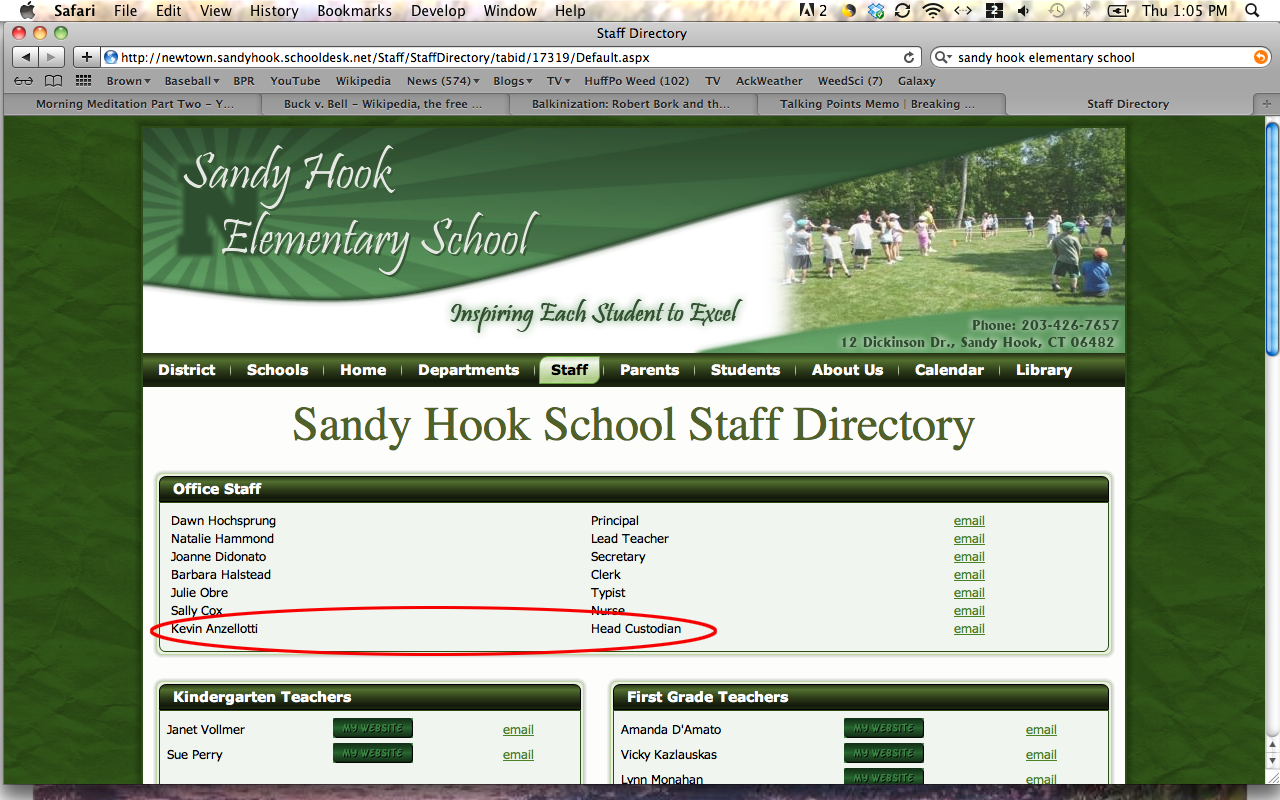The height and width of the screenshot is (800, 1280).
Task: Click Natalie Hammond name text
Action: (x=222, y=539)
